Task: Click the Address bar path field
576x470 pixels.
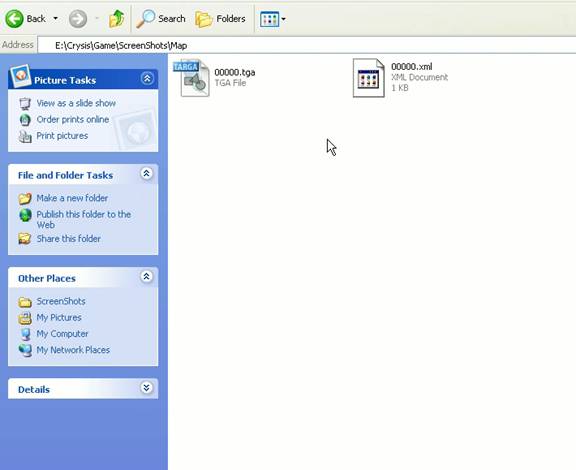Action: tap(307, 45)
